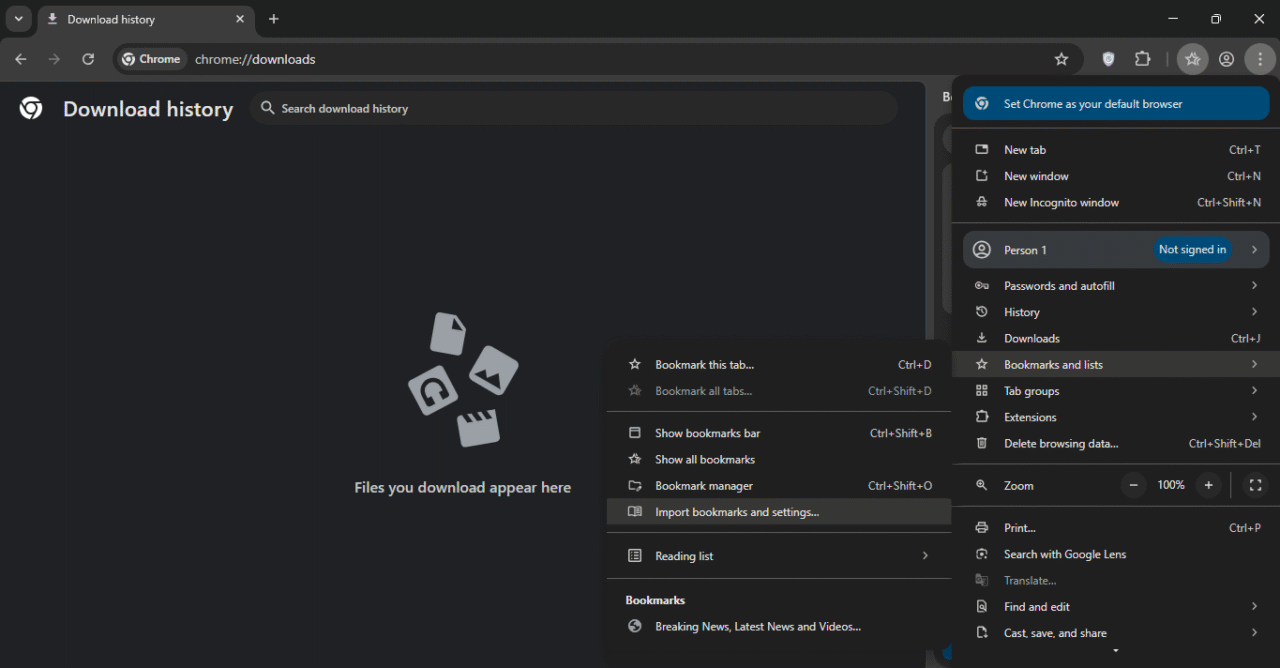Click Show all bookmarks
This screenshot has height=668, width=1280.
click(x=779, y=459)
